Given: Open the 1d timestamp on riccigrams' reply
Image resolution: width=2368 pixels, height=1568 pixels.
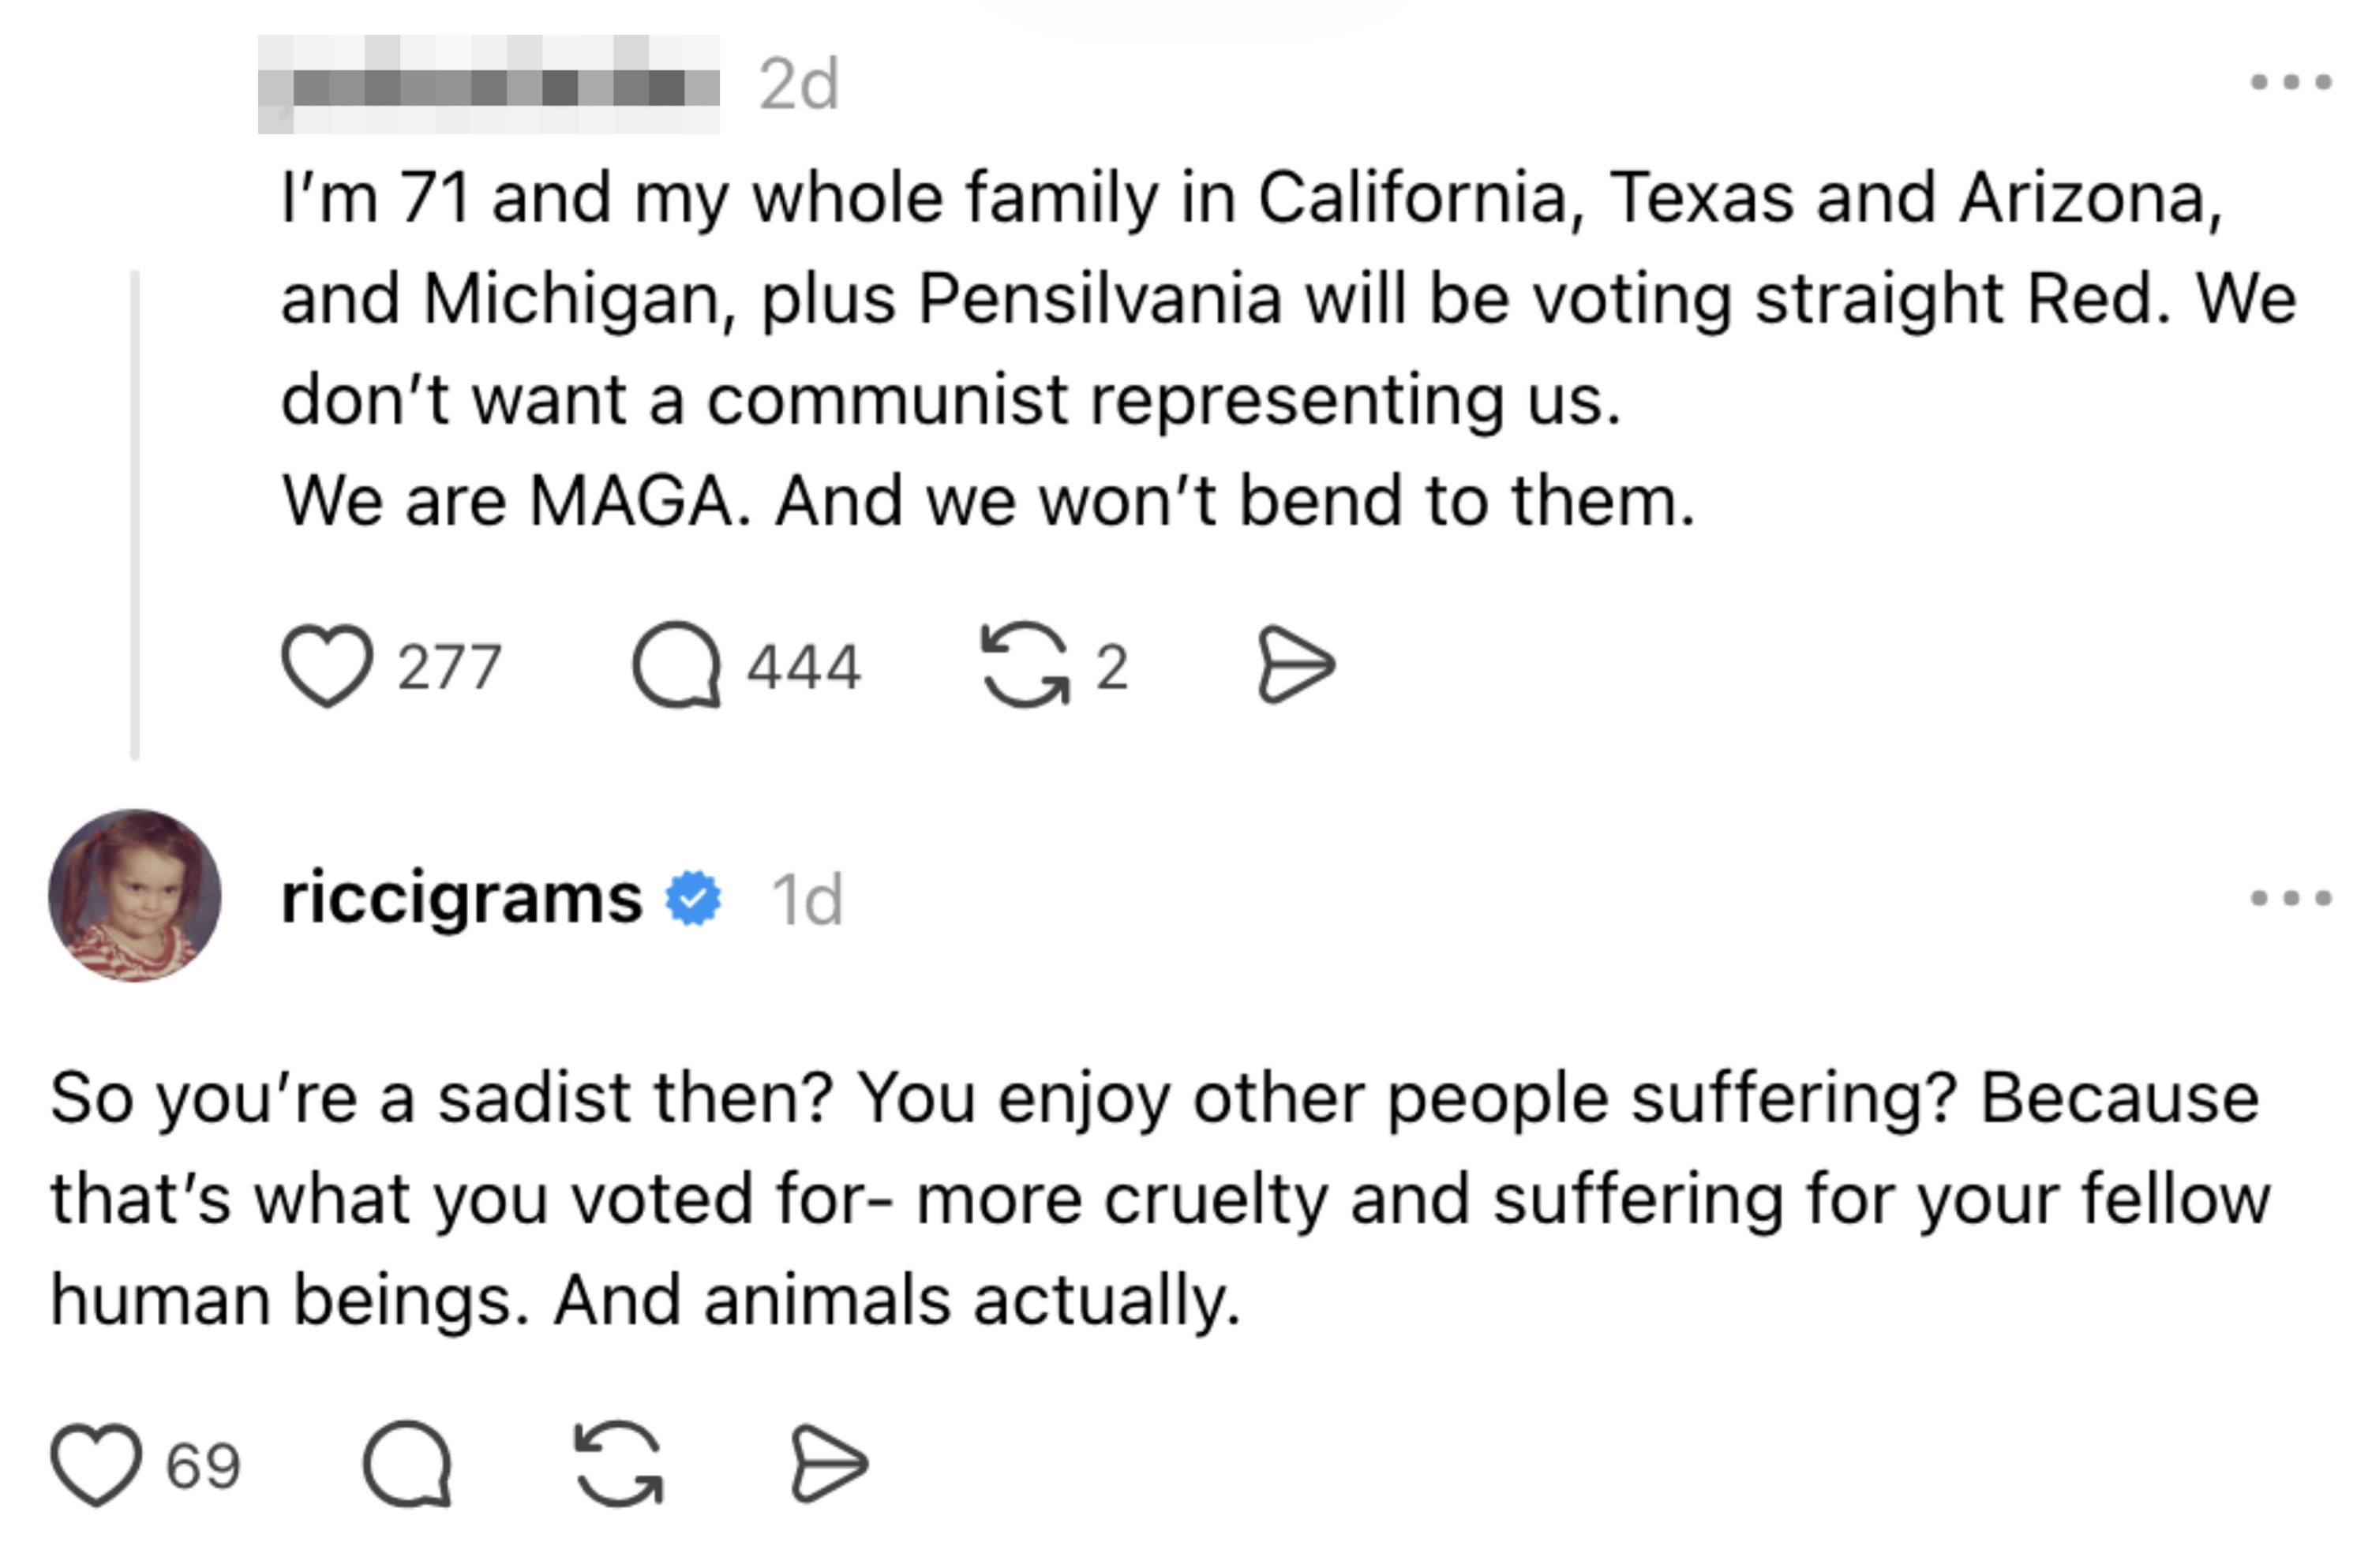Looking at the screenshot, I should [x=807, y=900].
